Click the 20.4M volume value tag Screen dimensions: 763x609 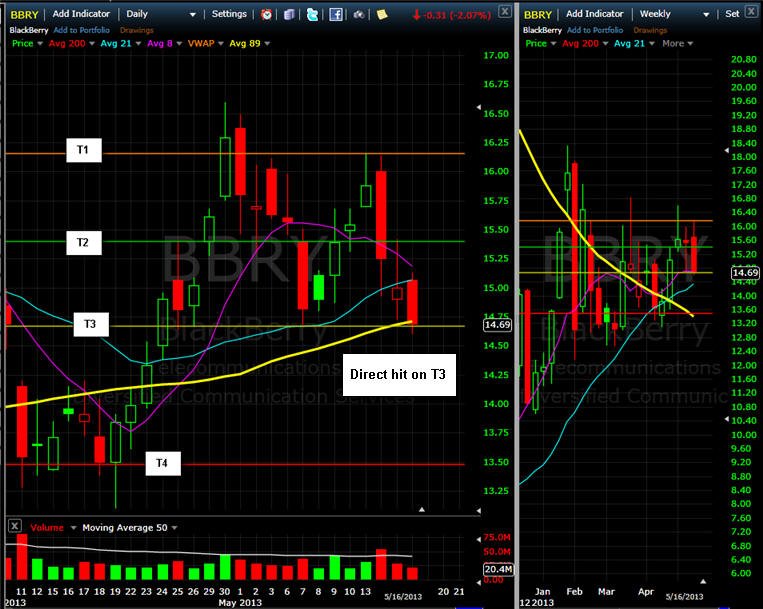(498, 569)
